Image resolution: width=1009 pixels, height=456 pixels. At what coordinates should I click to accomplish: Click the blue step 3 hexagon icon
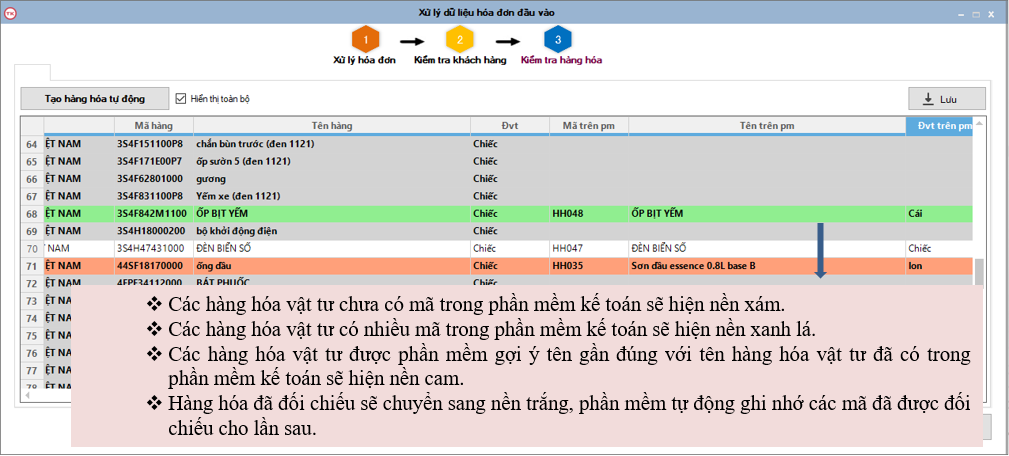click(558, 40)
